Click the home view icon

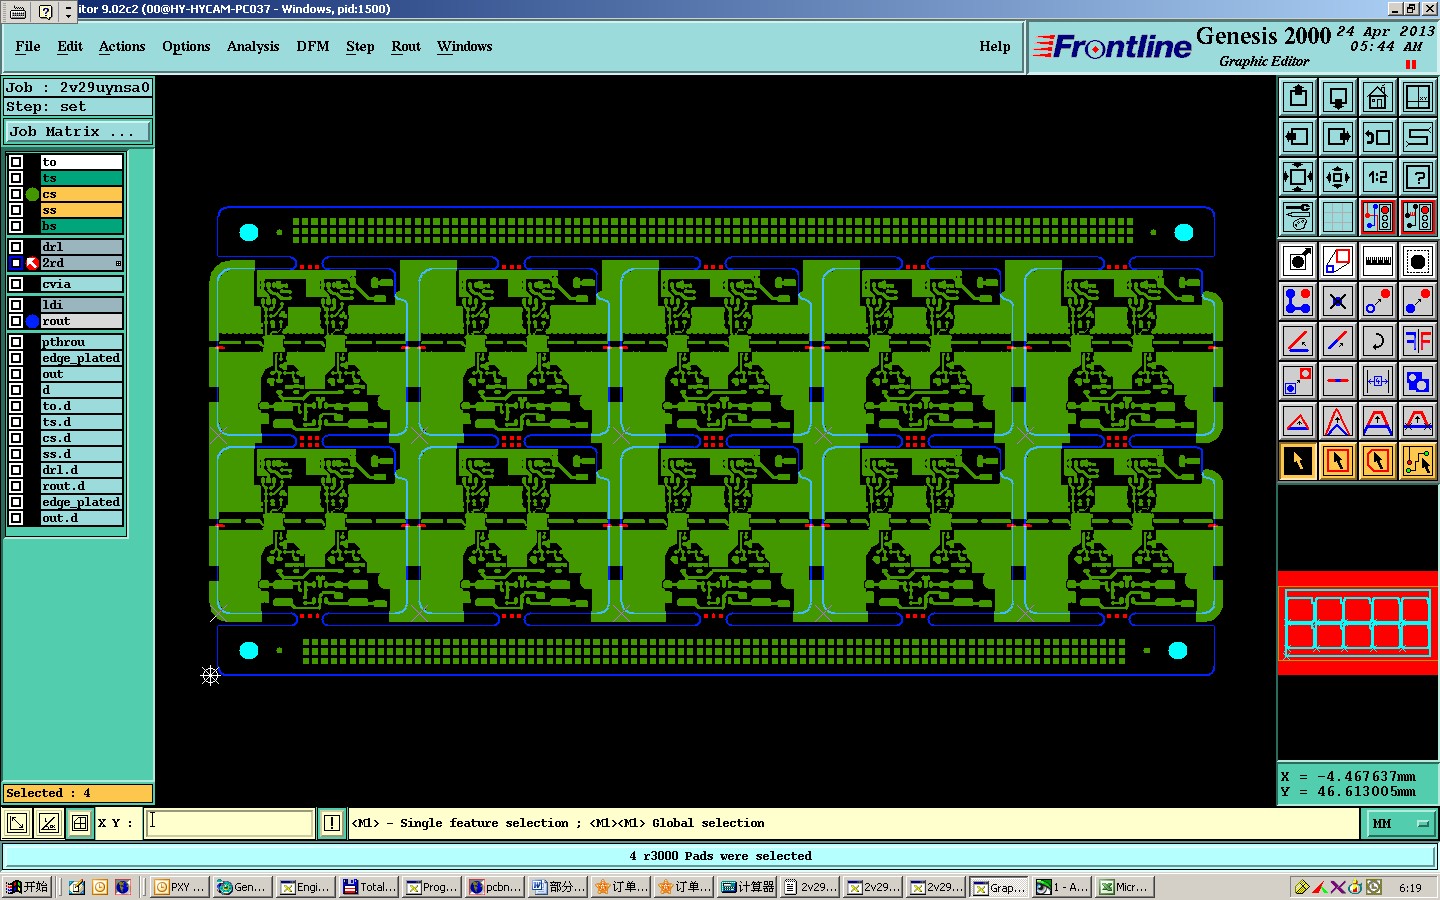(1378, 97)
